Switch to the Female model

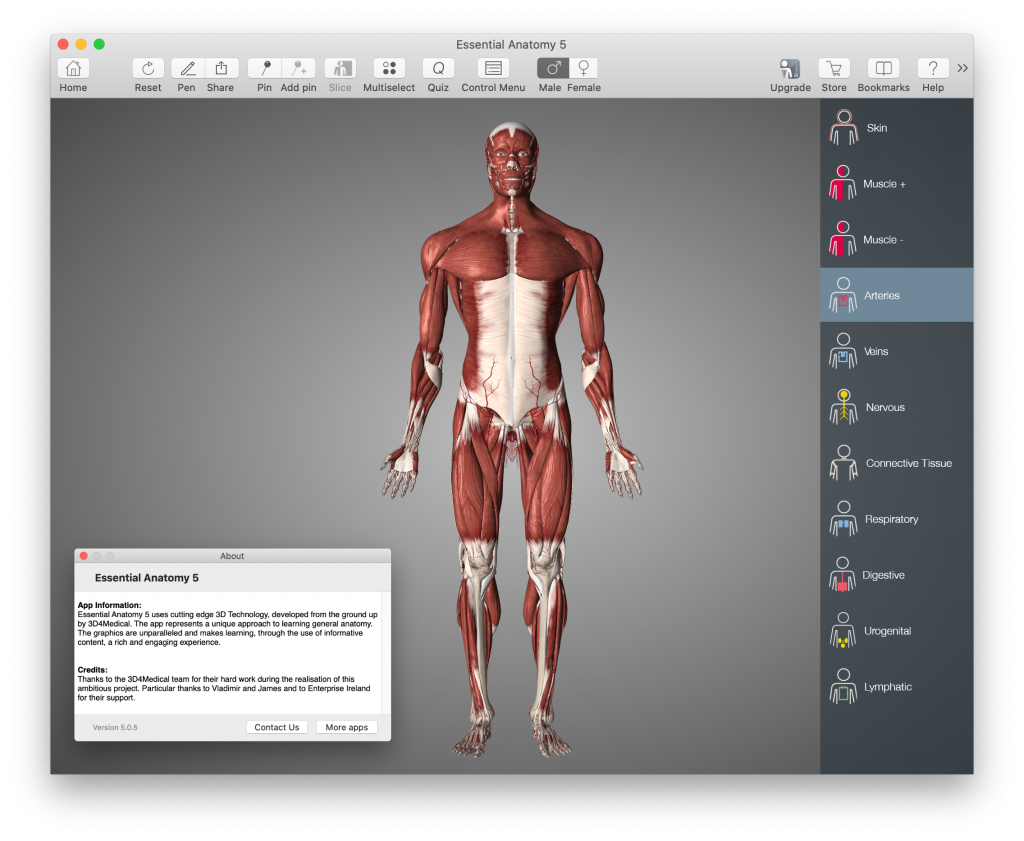(583, 69)
